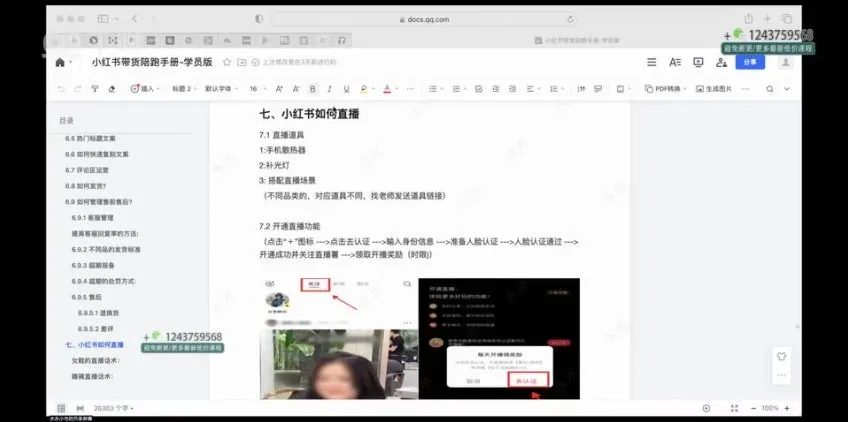The height and width of the screenshot is (422, 848).
Task: Open a new Safari tab
Action: click(767, 19)
